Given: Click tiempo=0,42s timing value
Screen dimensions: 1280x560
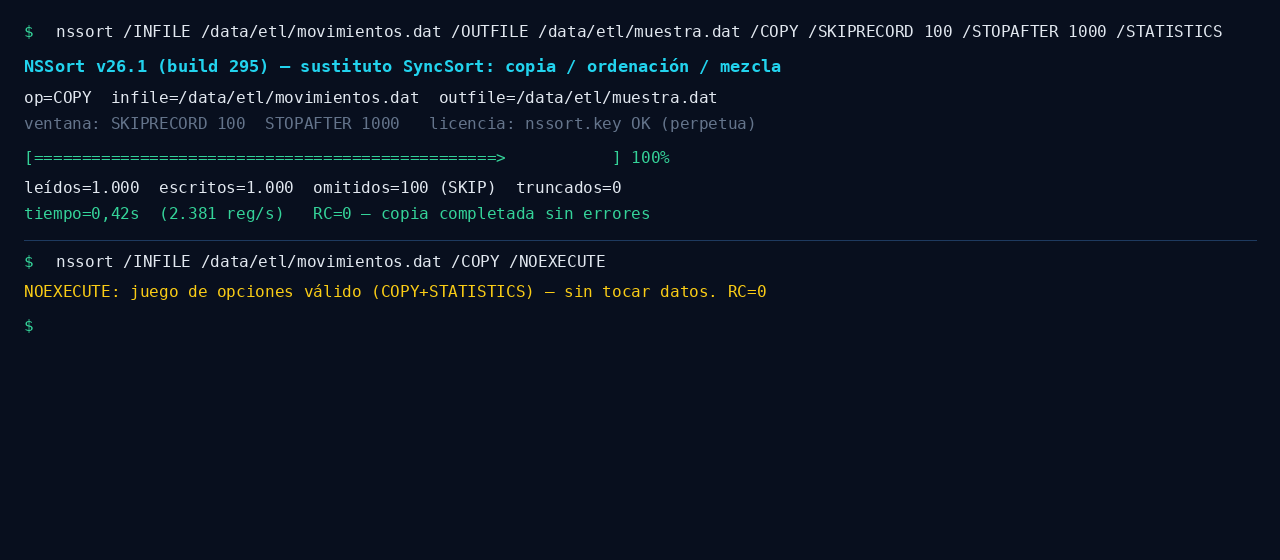Looking at the screenshot, I should [82, 214].
